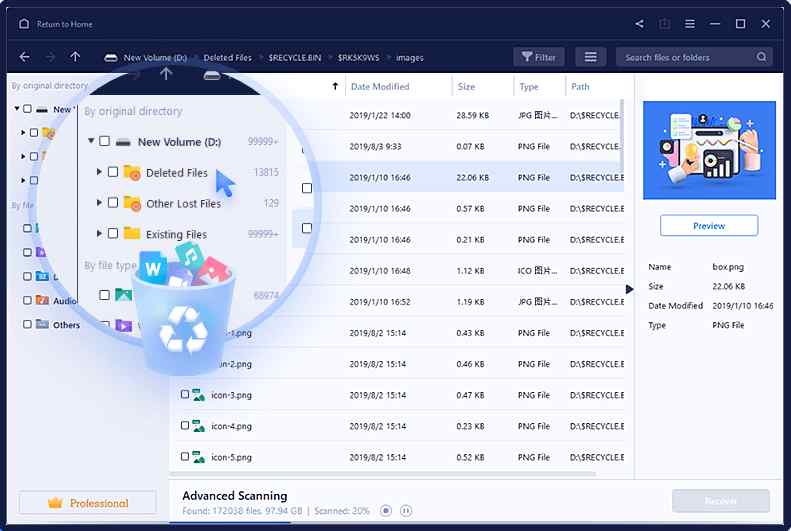Click the Professional upgrade button

88,503
